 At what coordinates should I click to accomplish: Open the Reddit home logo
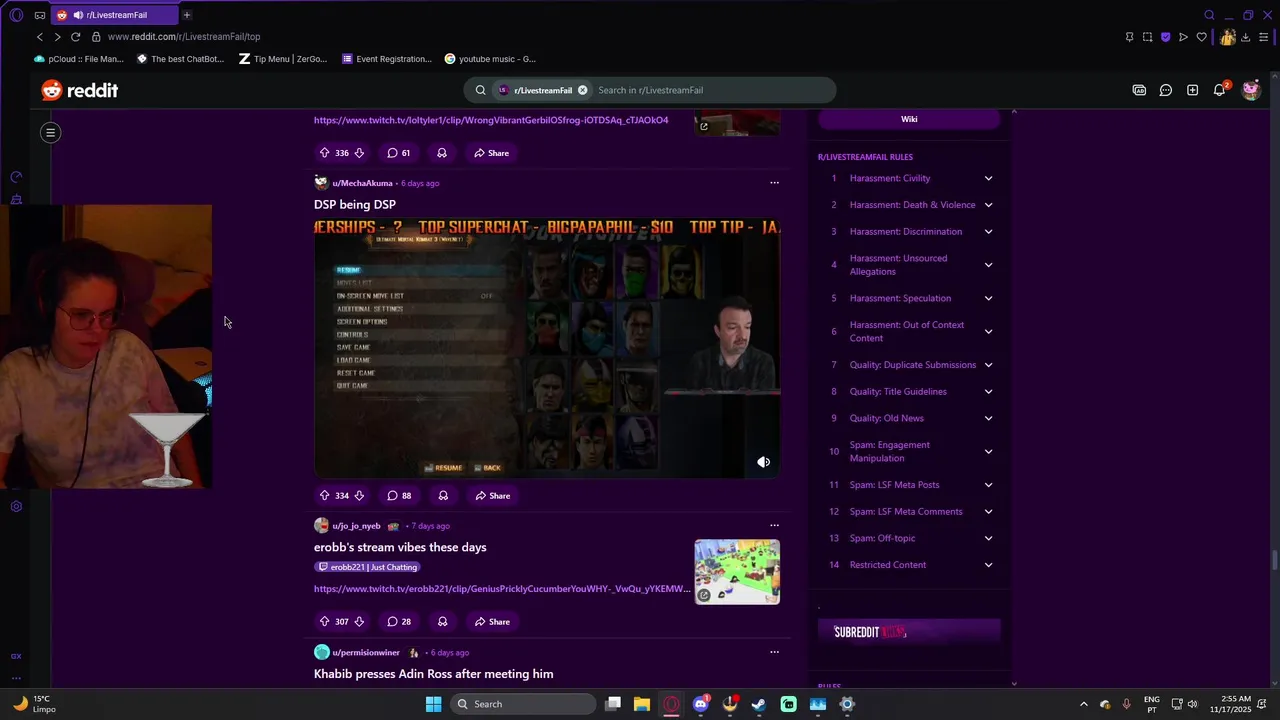pos(80,90)
